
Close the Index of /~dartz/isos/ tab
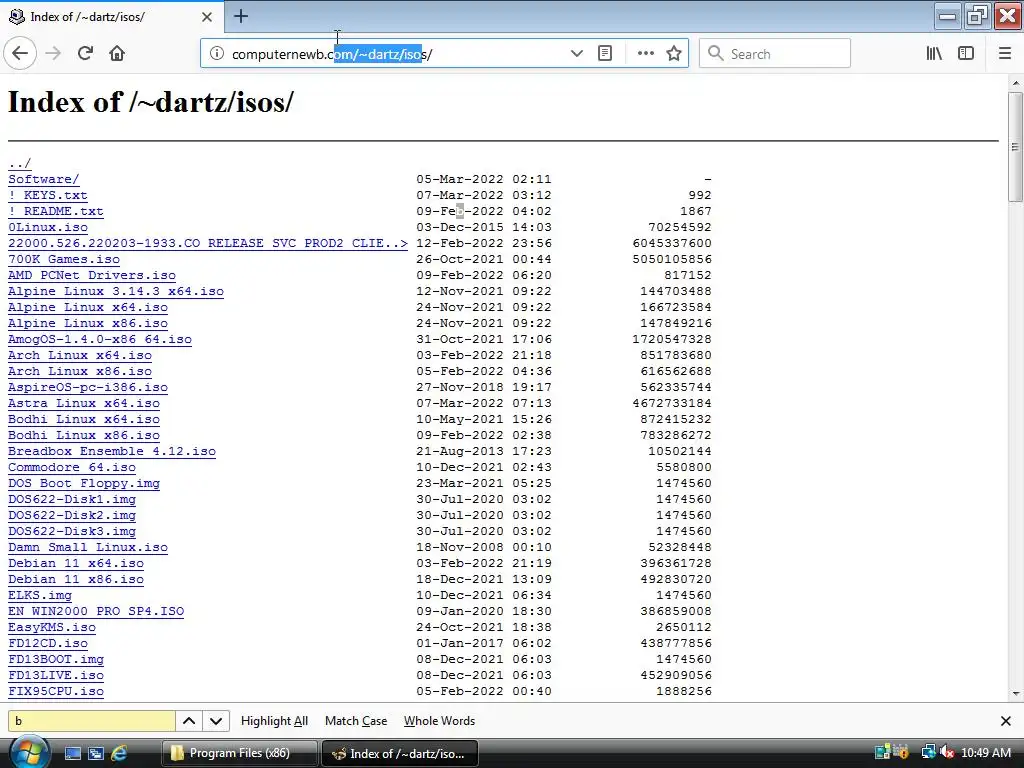[206, 17]
